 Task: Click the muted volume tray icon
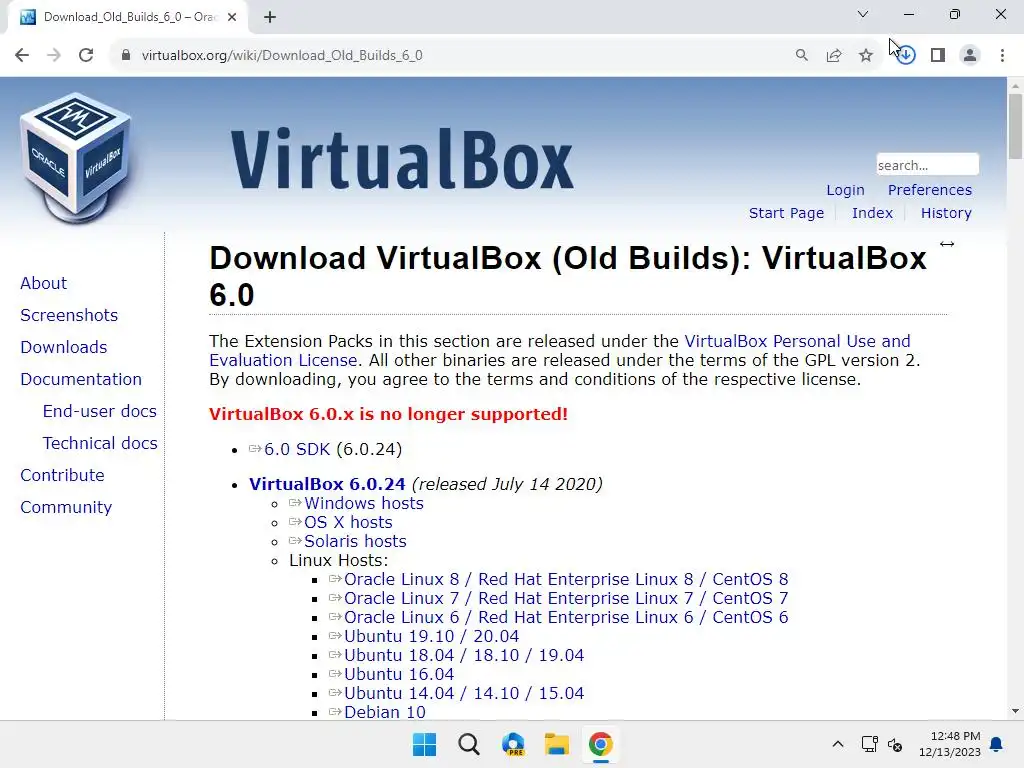click(x=895, y=744)
